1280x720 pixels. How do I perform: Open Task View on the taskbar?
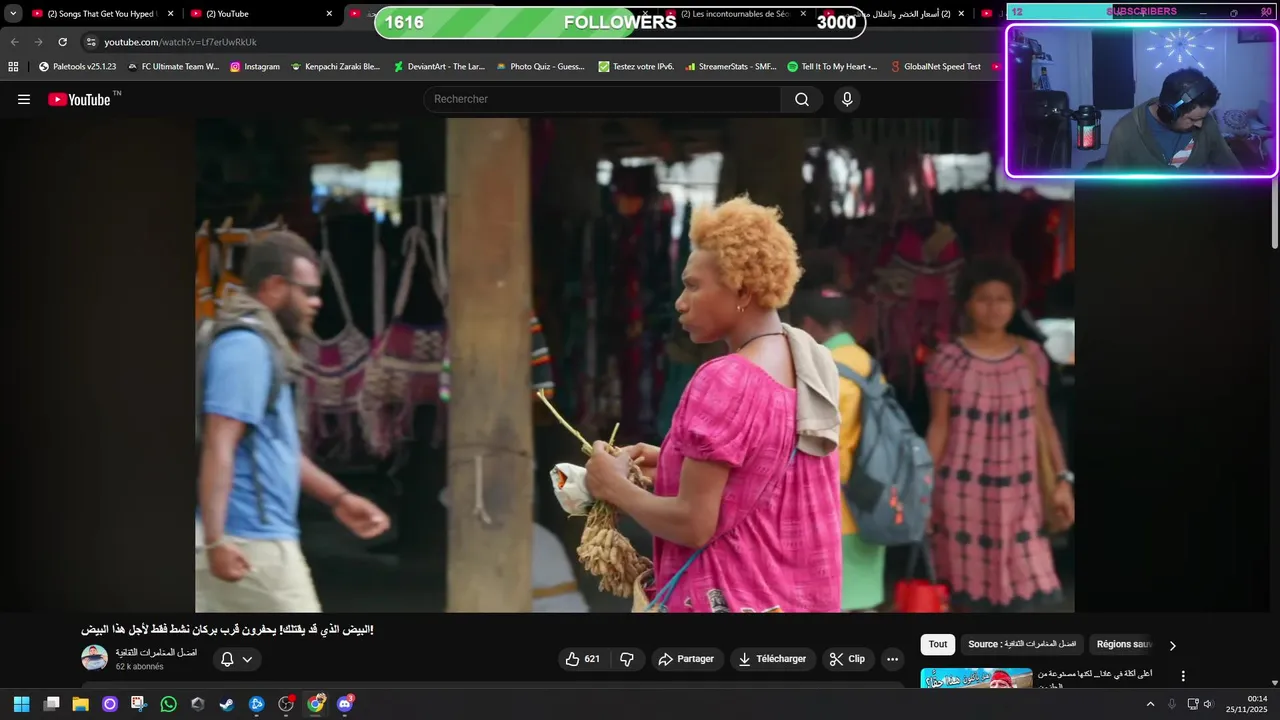click(52, 704)
